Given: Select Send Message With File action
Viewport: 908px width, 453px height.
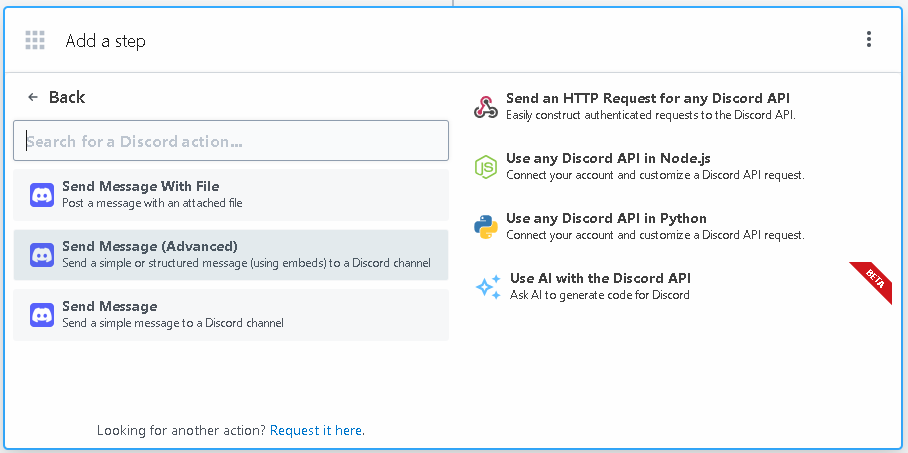Looking at the screenshot, I should pyautogui.click(x=231, y=195).
